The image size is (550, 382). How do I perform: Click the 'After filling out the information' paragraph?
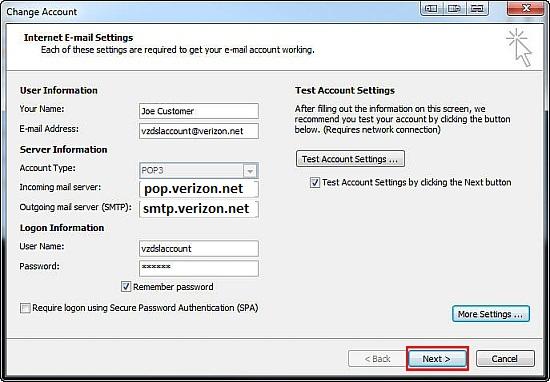[x=402, y=119]
